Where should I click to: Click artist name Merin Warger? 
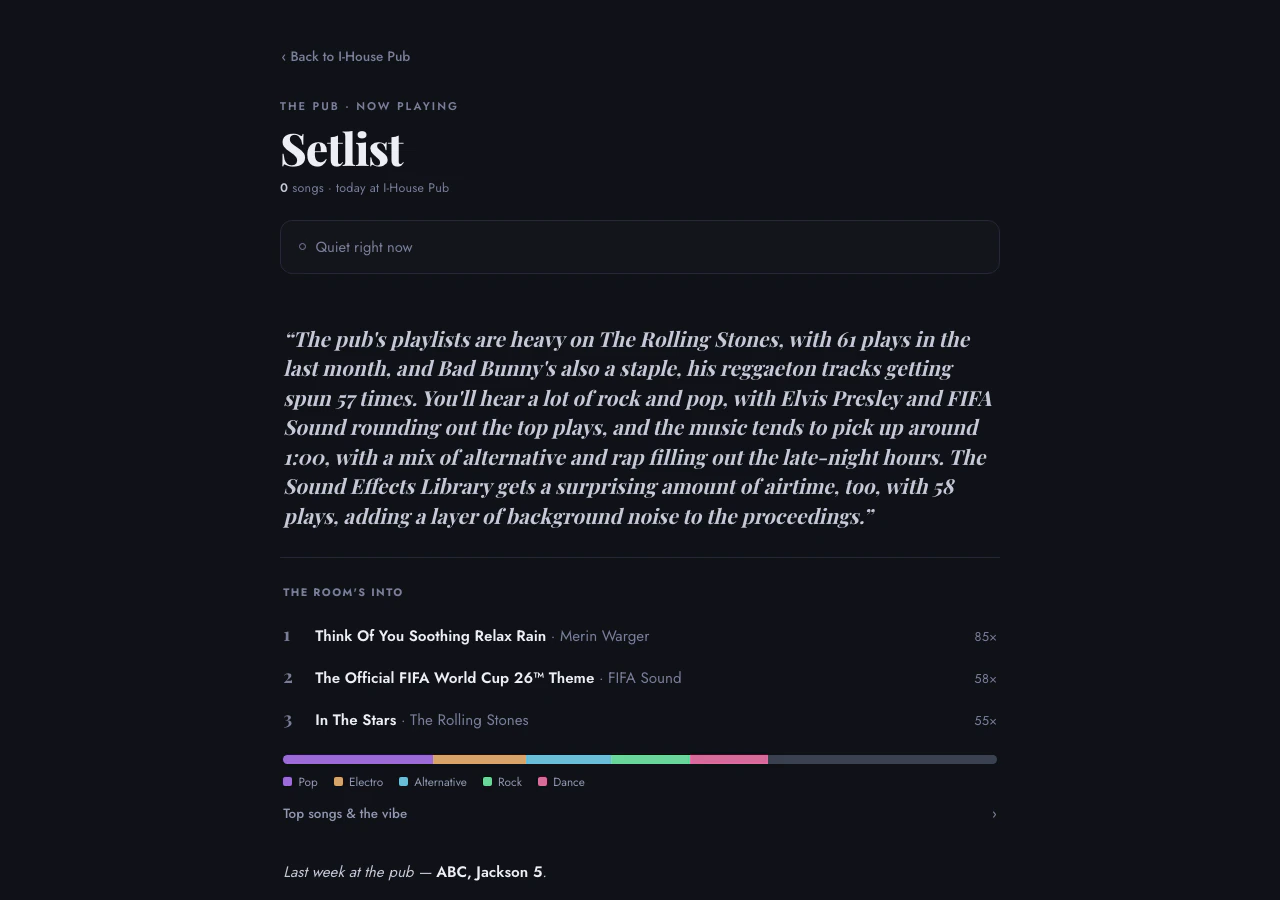[604, 636]
